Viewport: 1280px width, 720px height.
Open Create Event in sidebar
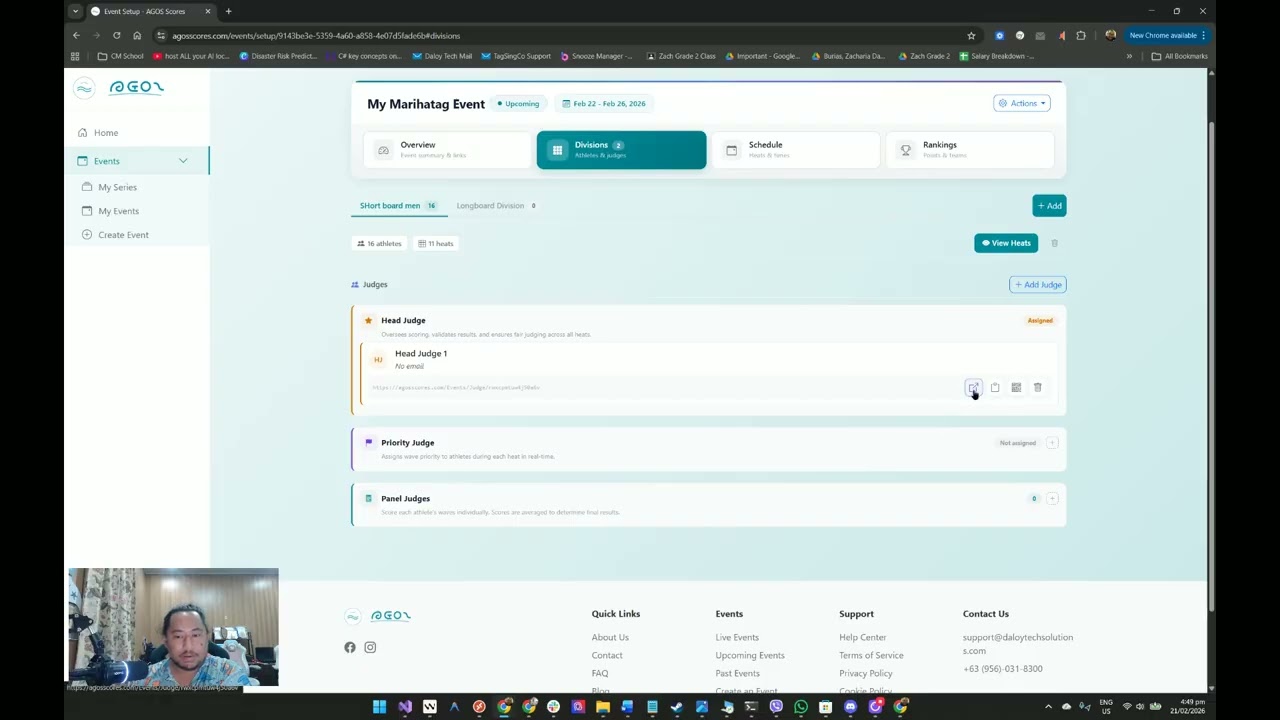123,235
